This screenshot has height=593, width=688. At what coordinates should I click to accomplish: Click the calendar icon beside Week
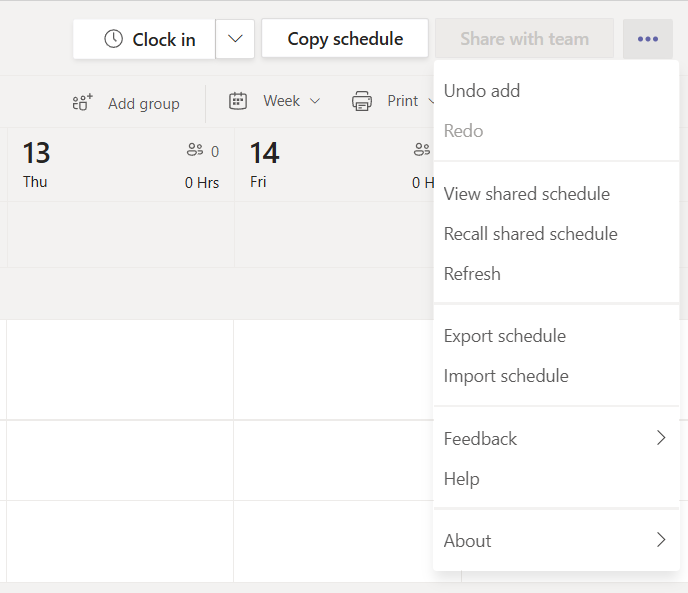(238, 101)
